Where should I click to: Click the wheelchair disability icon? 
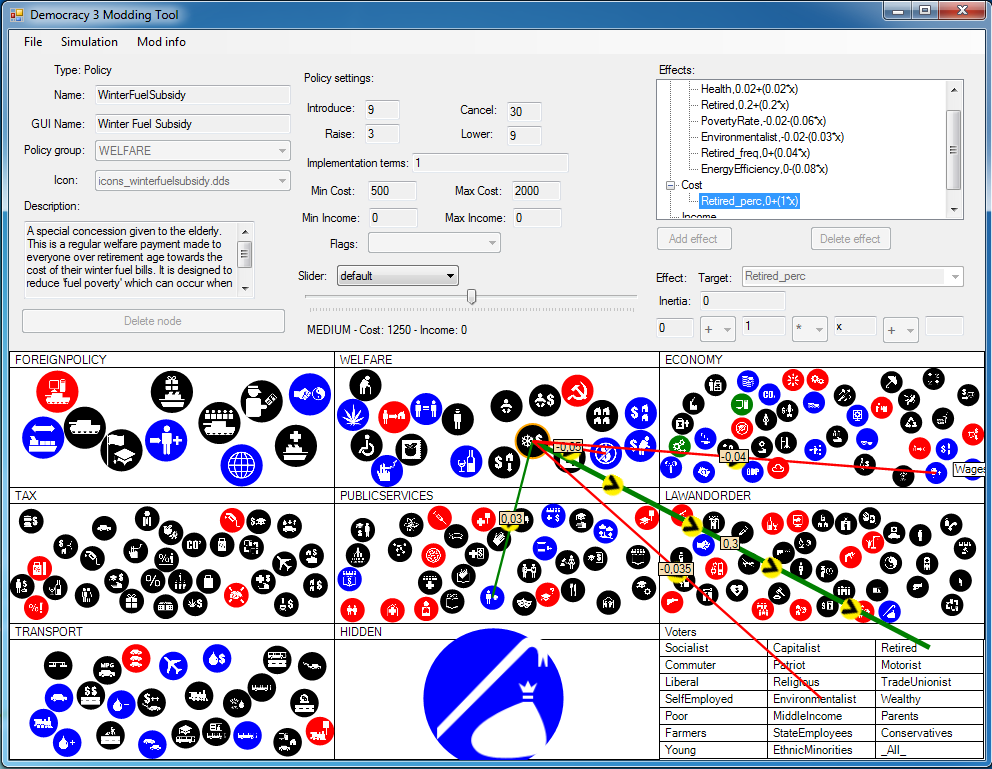coord(366,445)
